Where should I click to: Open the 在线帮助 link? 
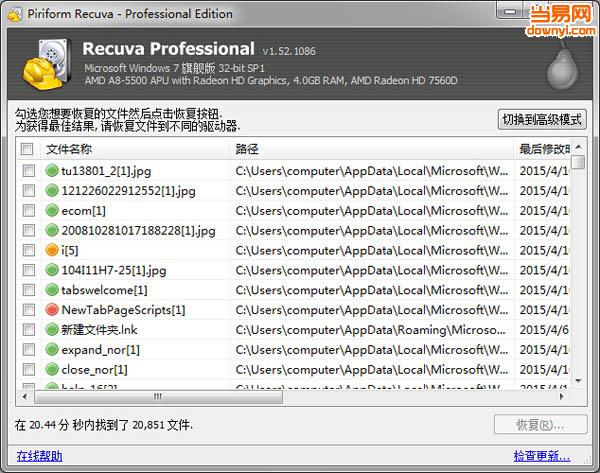pos(37,456)
